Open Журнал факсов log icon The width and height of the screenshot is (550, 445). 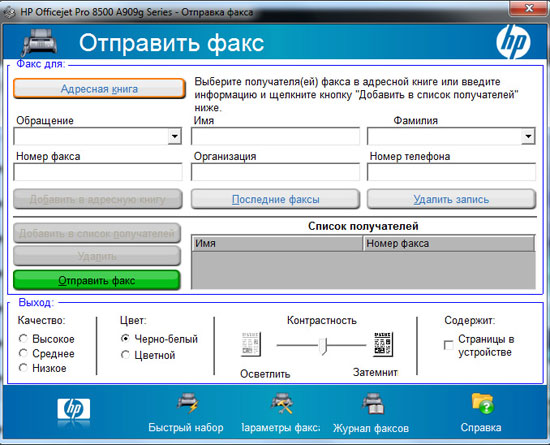click(373, 404)
